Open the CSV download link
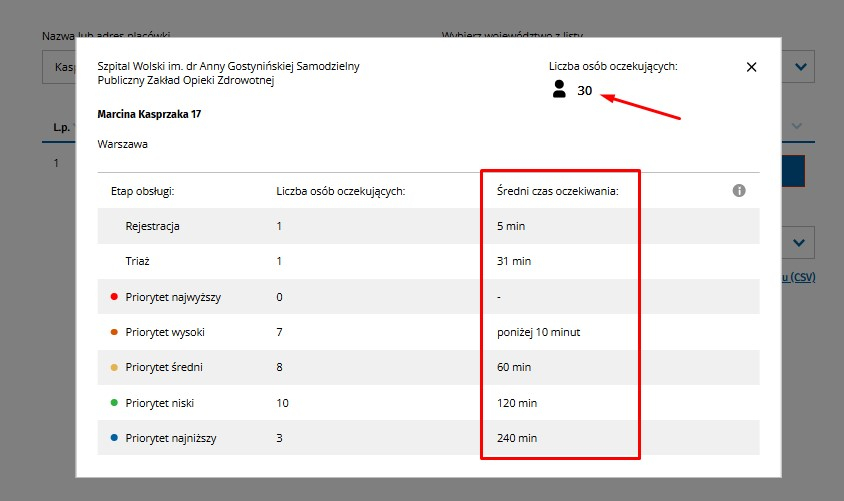 click(x=799, y=277)
